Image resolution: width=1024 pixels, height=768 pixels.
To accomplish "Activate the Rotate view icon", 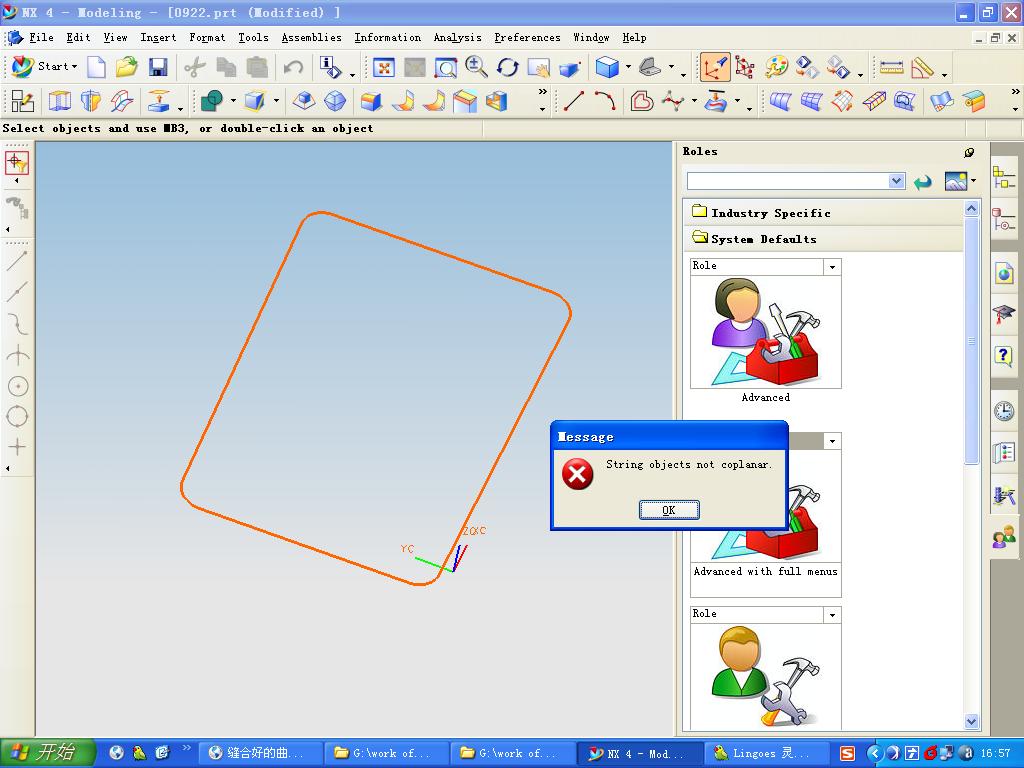I will tap(507, 67).
